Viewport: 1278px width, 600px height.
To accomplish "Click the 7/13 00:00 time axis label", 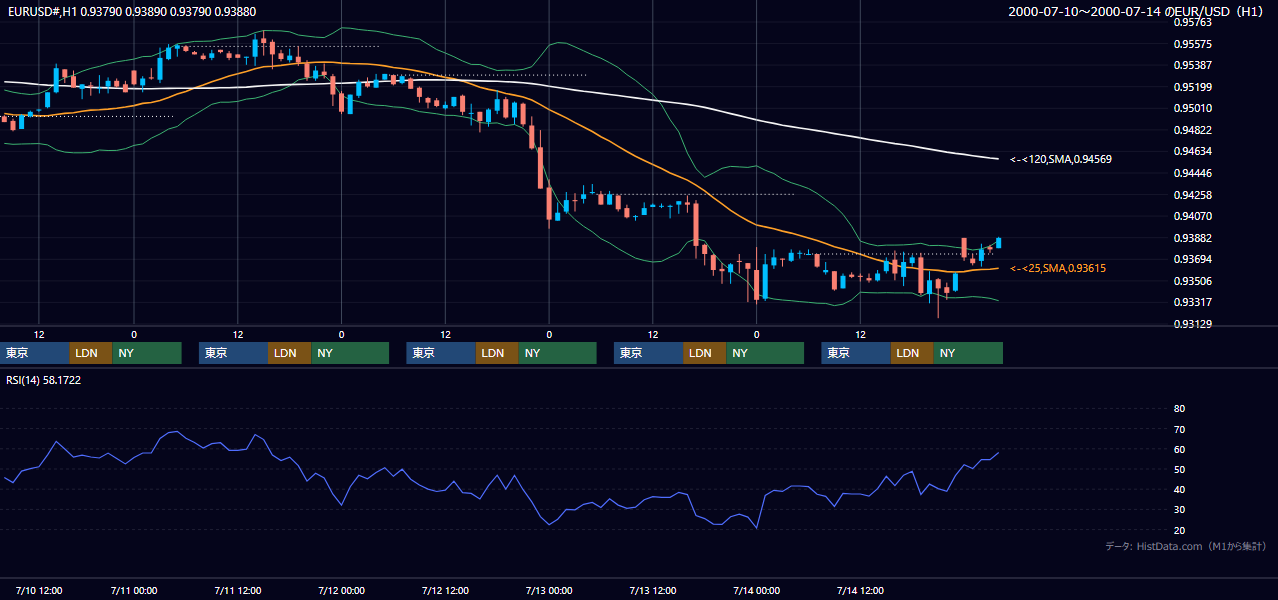I will tap(549, 590).
